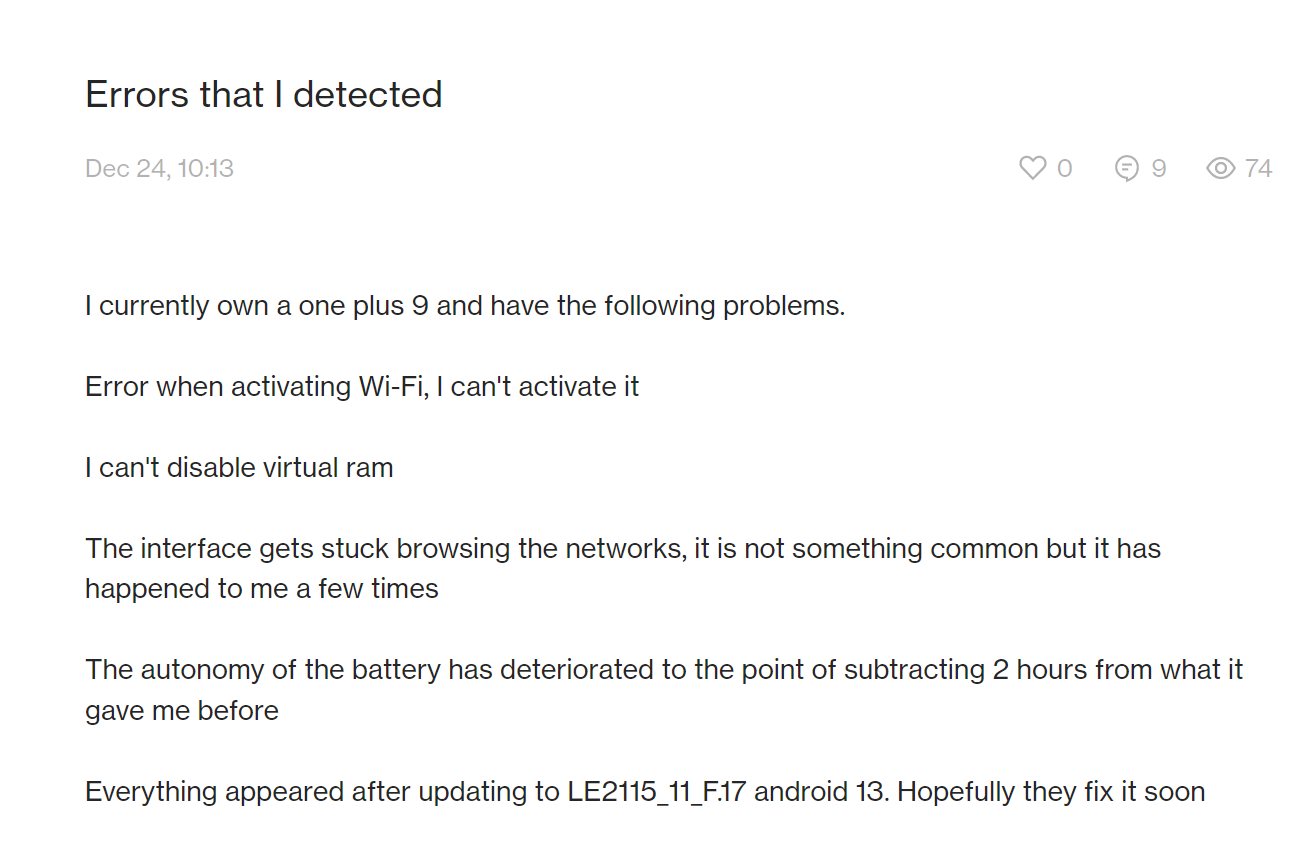The height and width of the screenshot is (850, 1302).
Task: Click the like count 0
Action: [x=1064, y=168]
